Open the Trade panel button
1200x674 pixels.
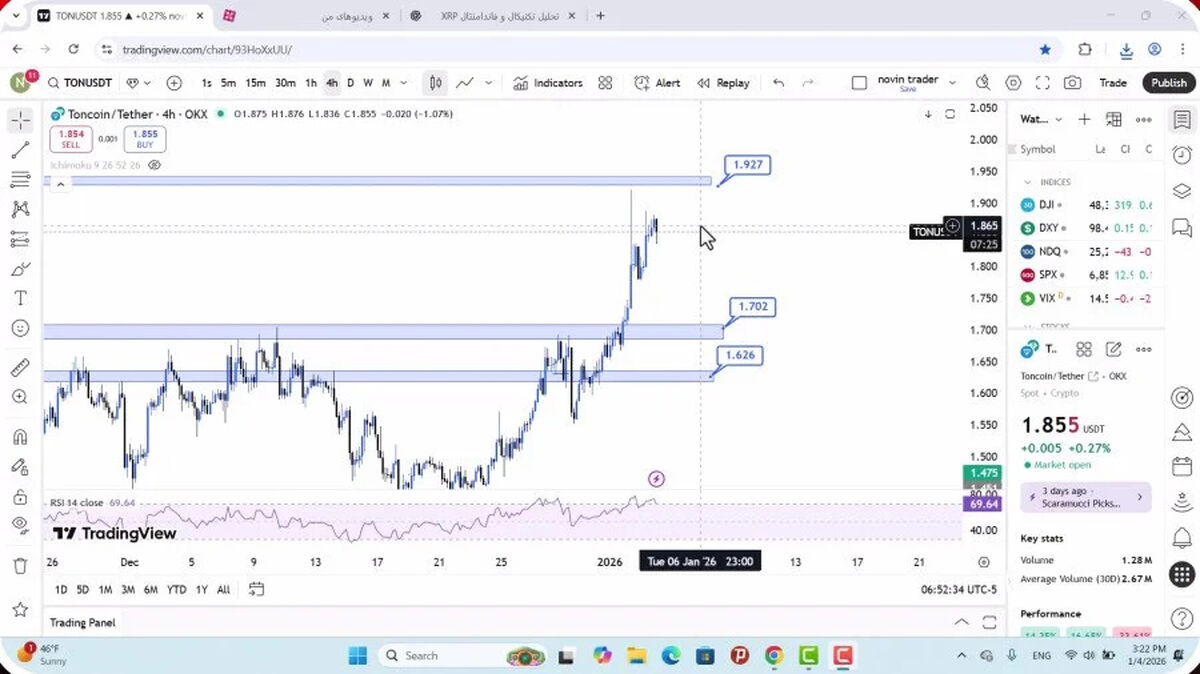click(1113, 83)
